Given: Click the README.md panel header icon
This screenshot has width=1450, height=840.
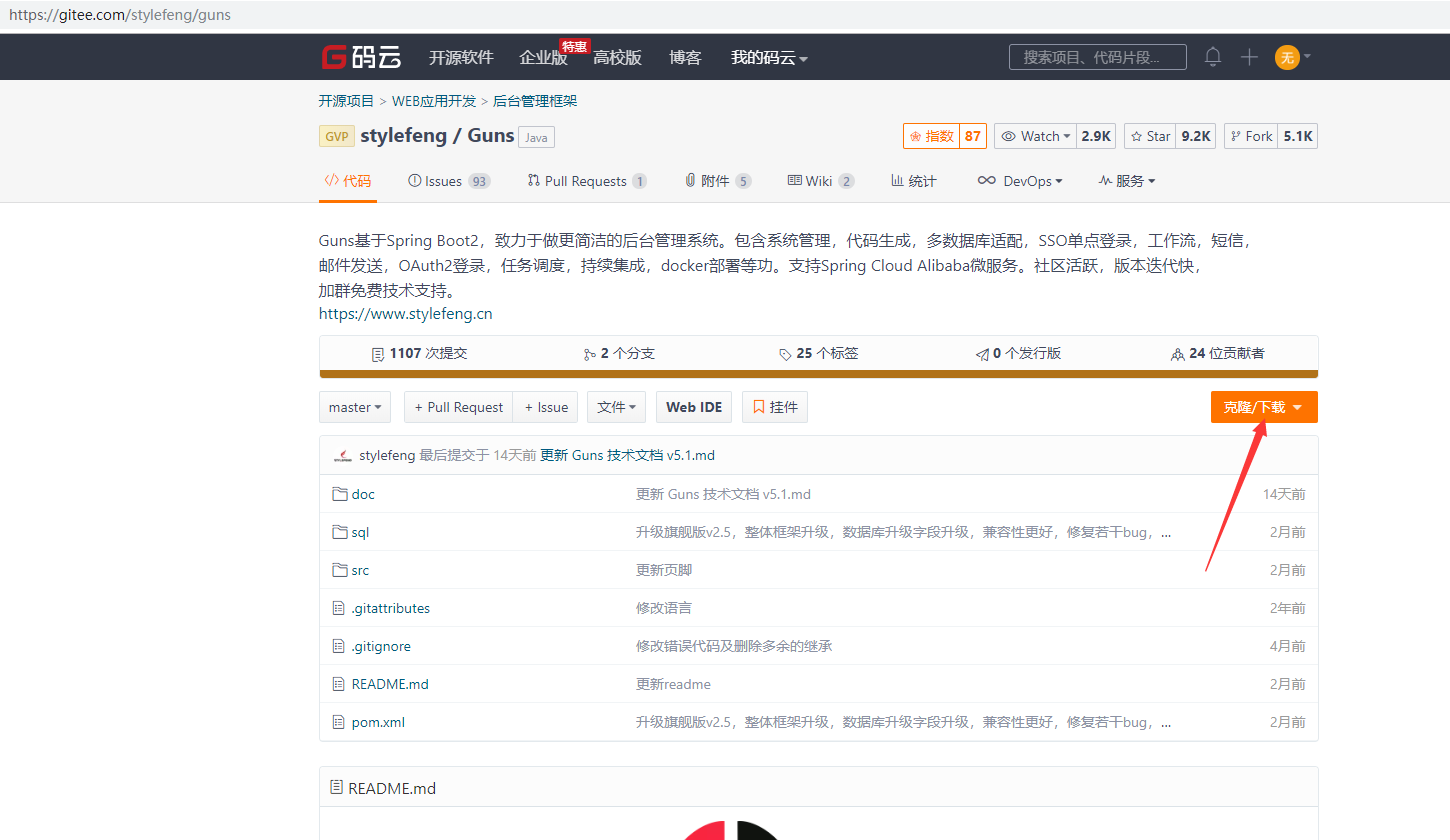Looking at the screenshot, I should (x=336, y=788).
